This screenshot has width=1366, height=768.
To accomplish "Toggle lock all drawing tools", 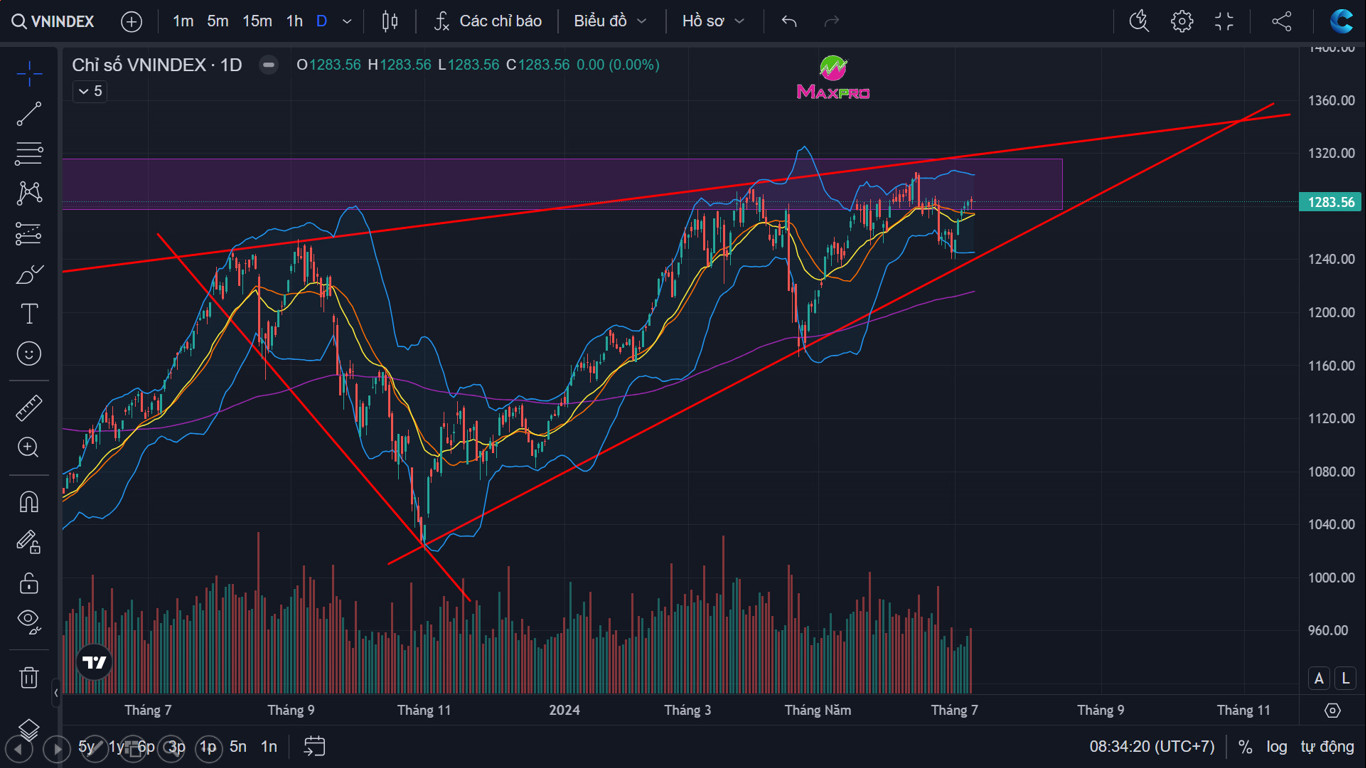I will point(29,582).
